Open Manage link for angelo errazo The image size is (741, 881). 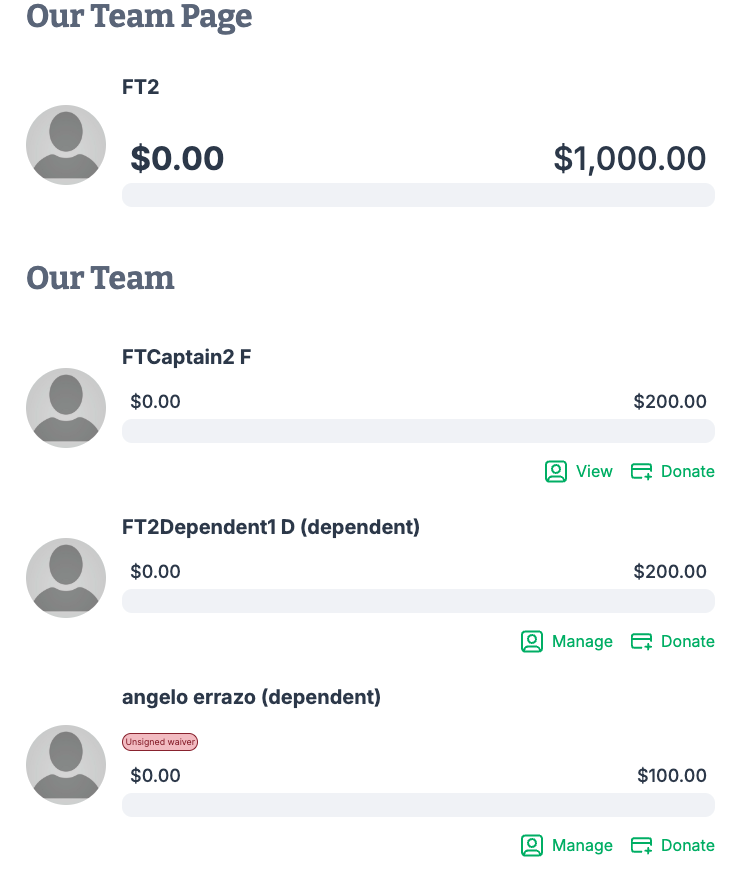point(582,845)
